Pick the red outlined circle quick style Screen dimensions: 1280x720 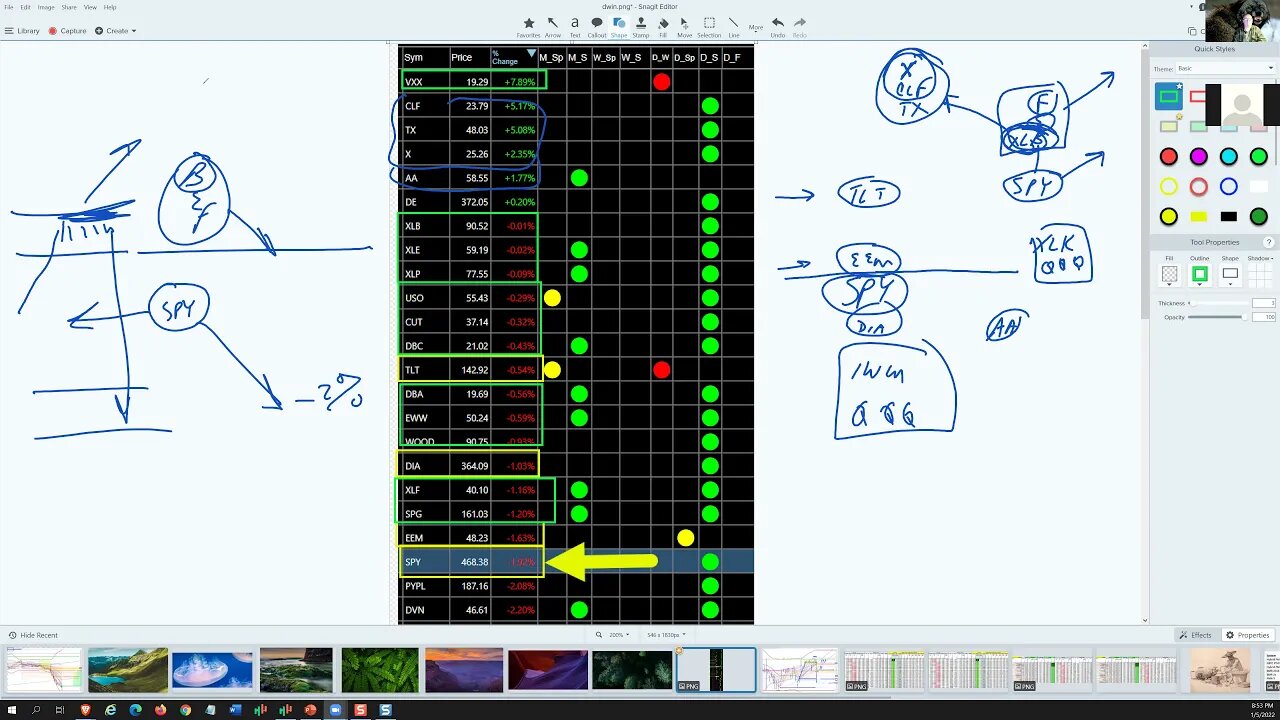(x=1199, y=186)
